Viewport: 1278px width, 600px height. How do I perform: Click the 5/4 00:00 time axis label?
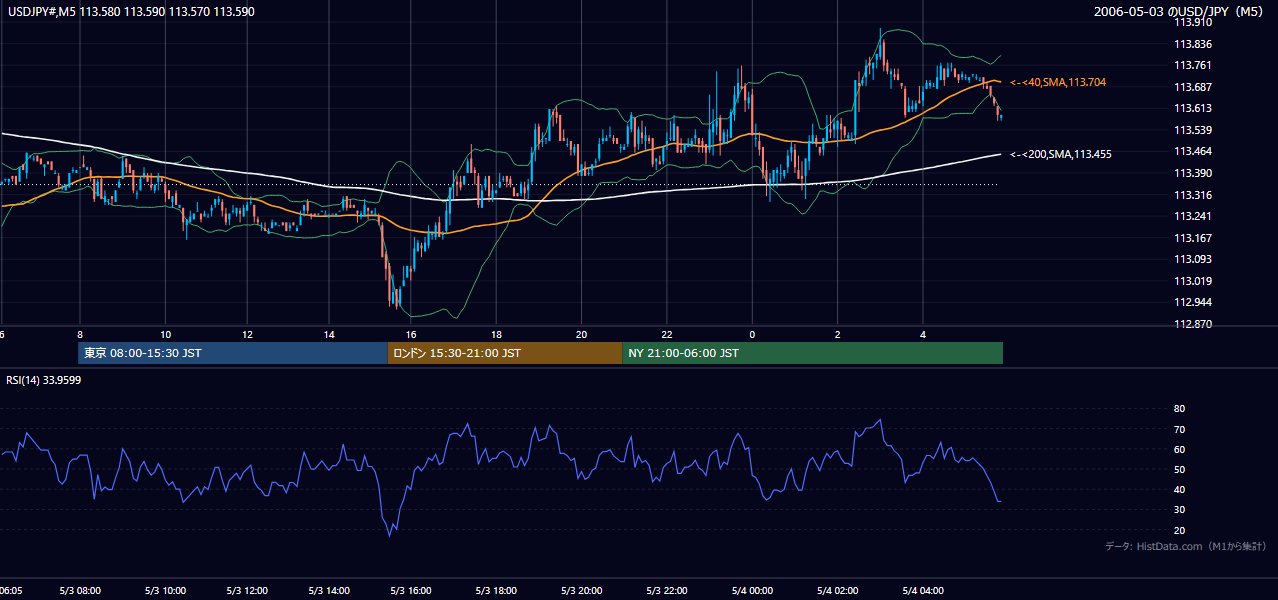point(754,591)
